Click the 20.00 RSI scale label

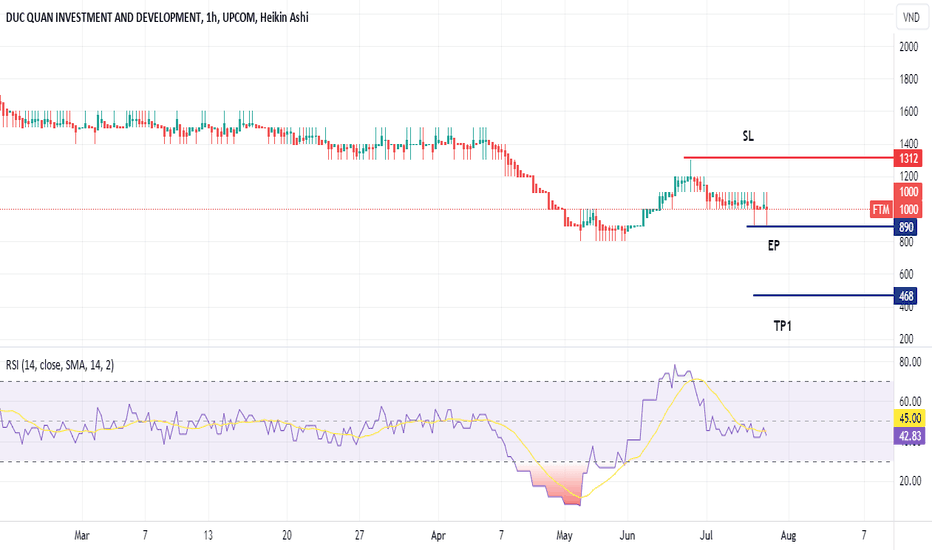(x=911, y=480)
